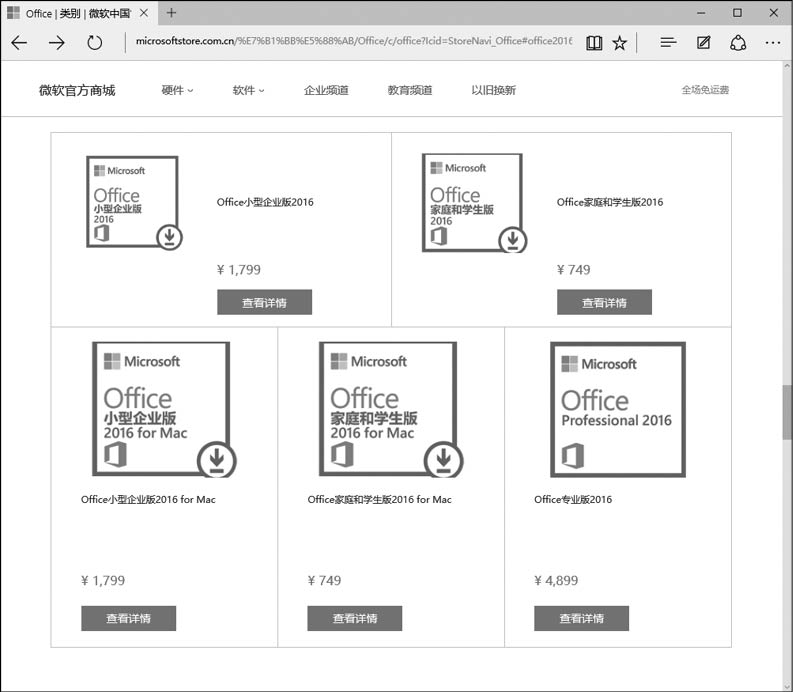
Task: Click Office小型企业版2016 product box image
Action: pos(135,203)
